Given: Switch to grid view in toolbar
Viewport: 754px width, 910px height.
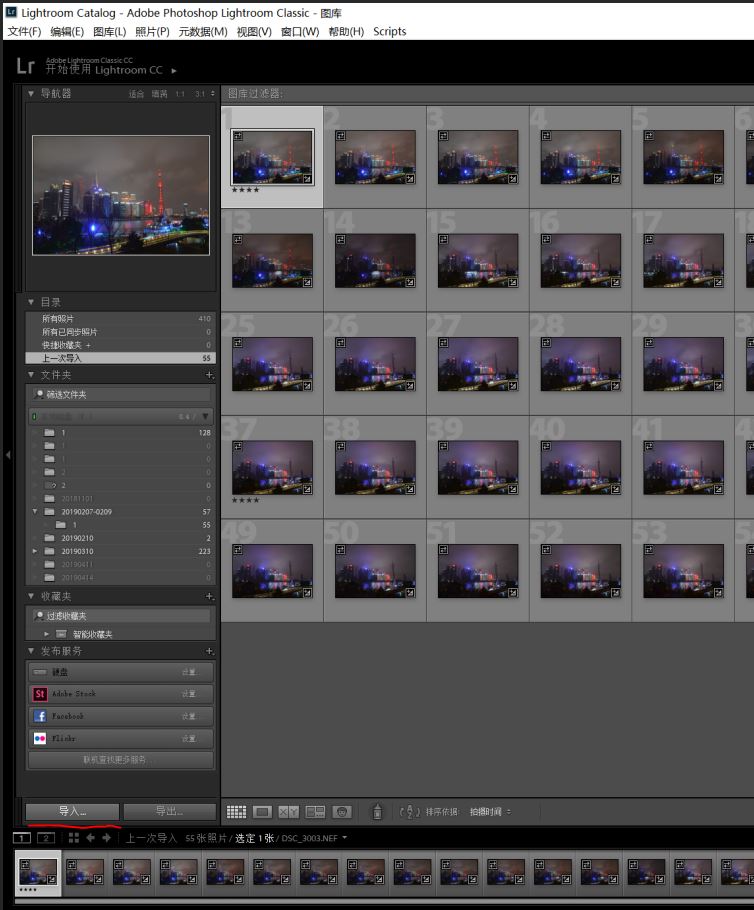Looking at the screenshot, I should pos(236,812).
